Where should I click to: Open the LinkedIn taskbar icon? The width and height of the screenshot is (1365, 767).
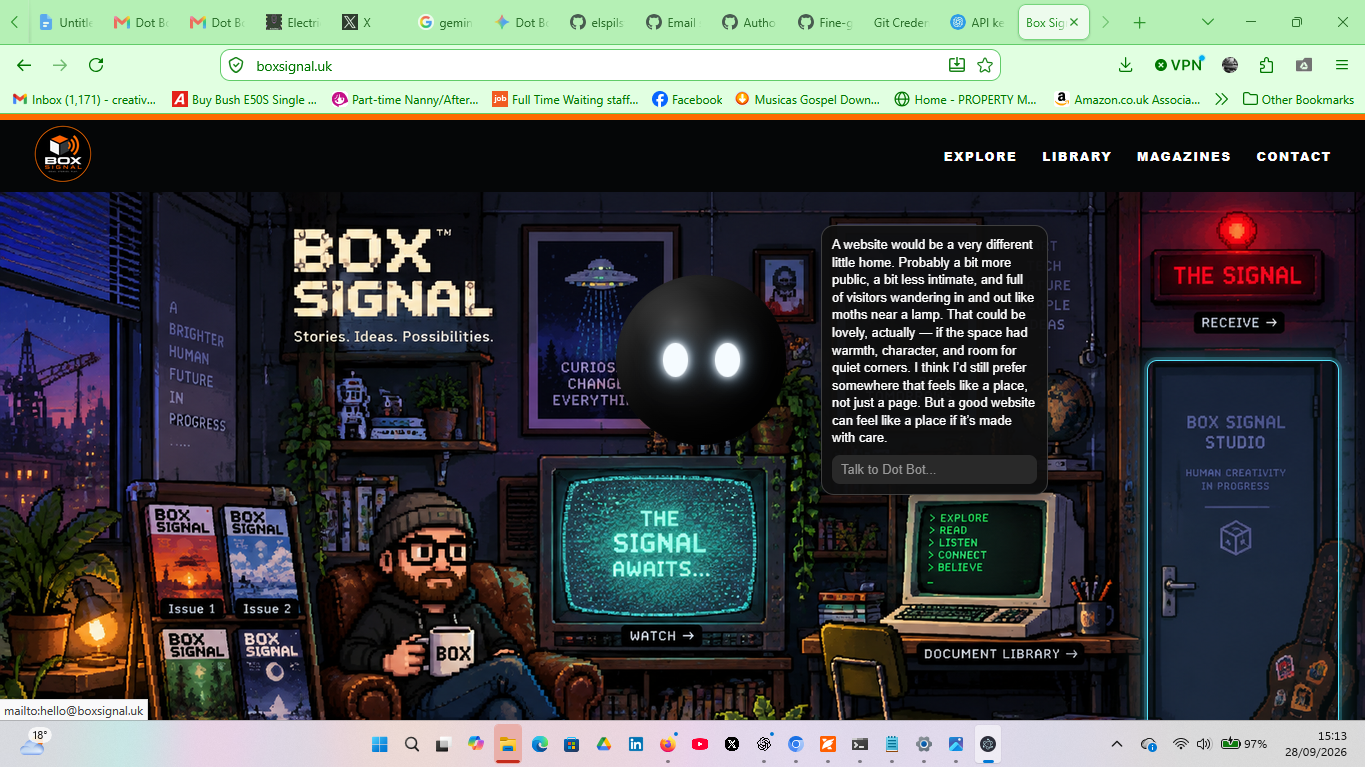click(x=636, y=744)
